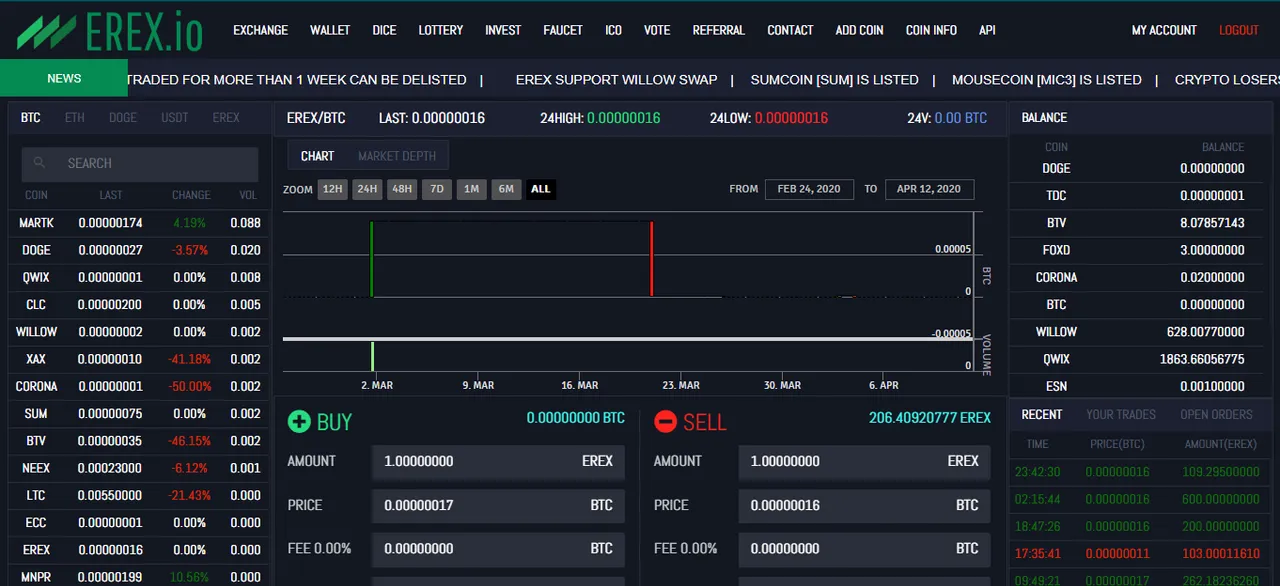Select the NEEX coin row
The width and height of the screenshot is (1280, 586).
pos(138,468)
